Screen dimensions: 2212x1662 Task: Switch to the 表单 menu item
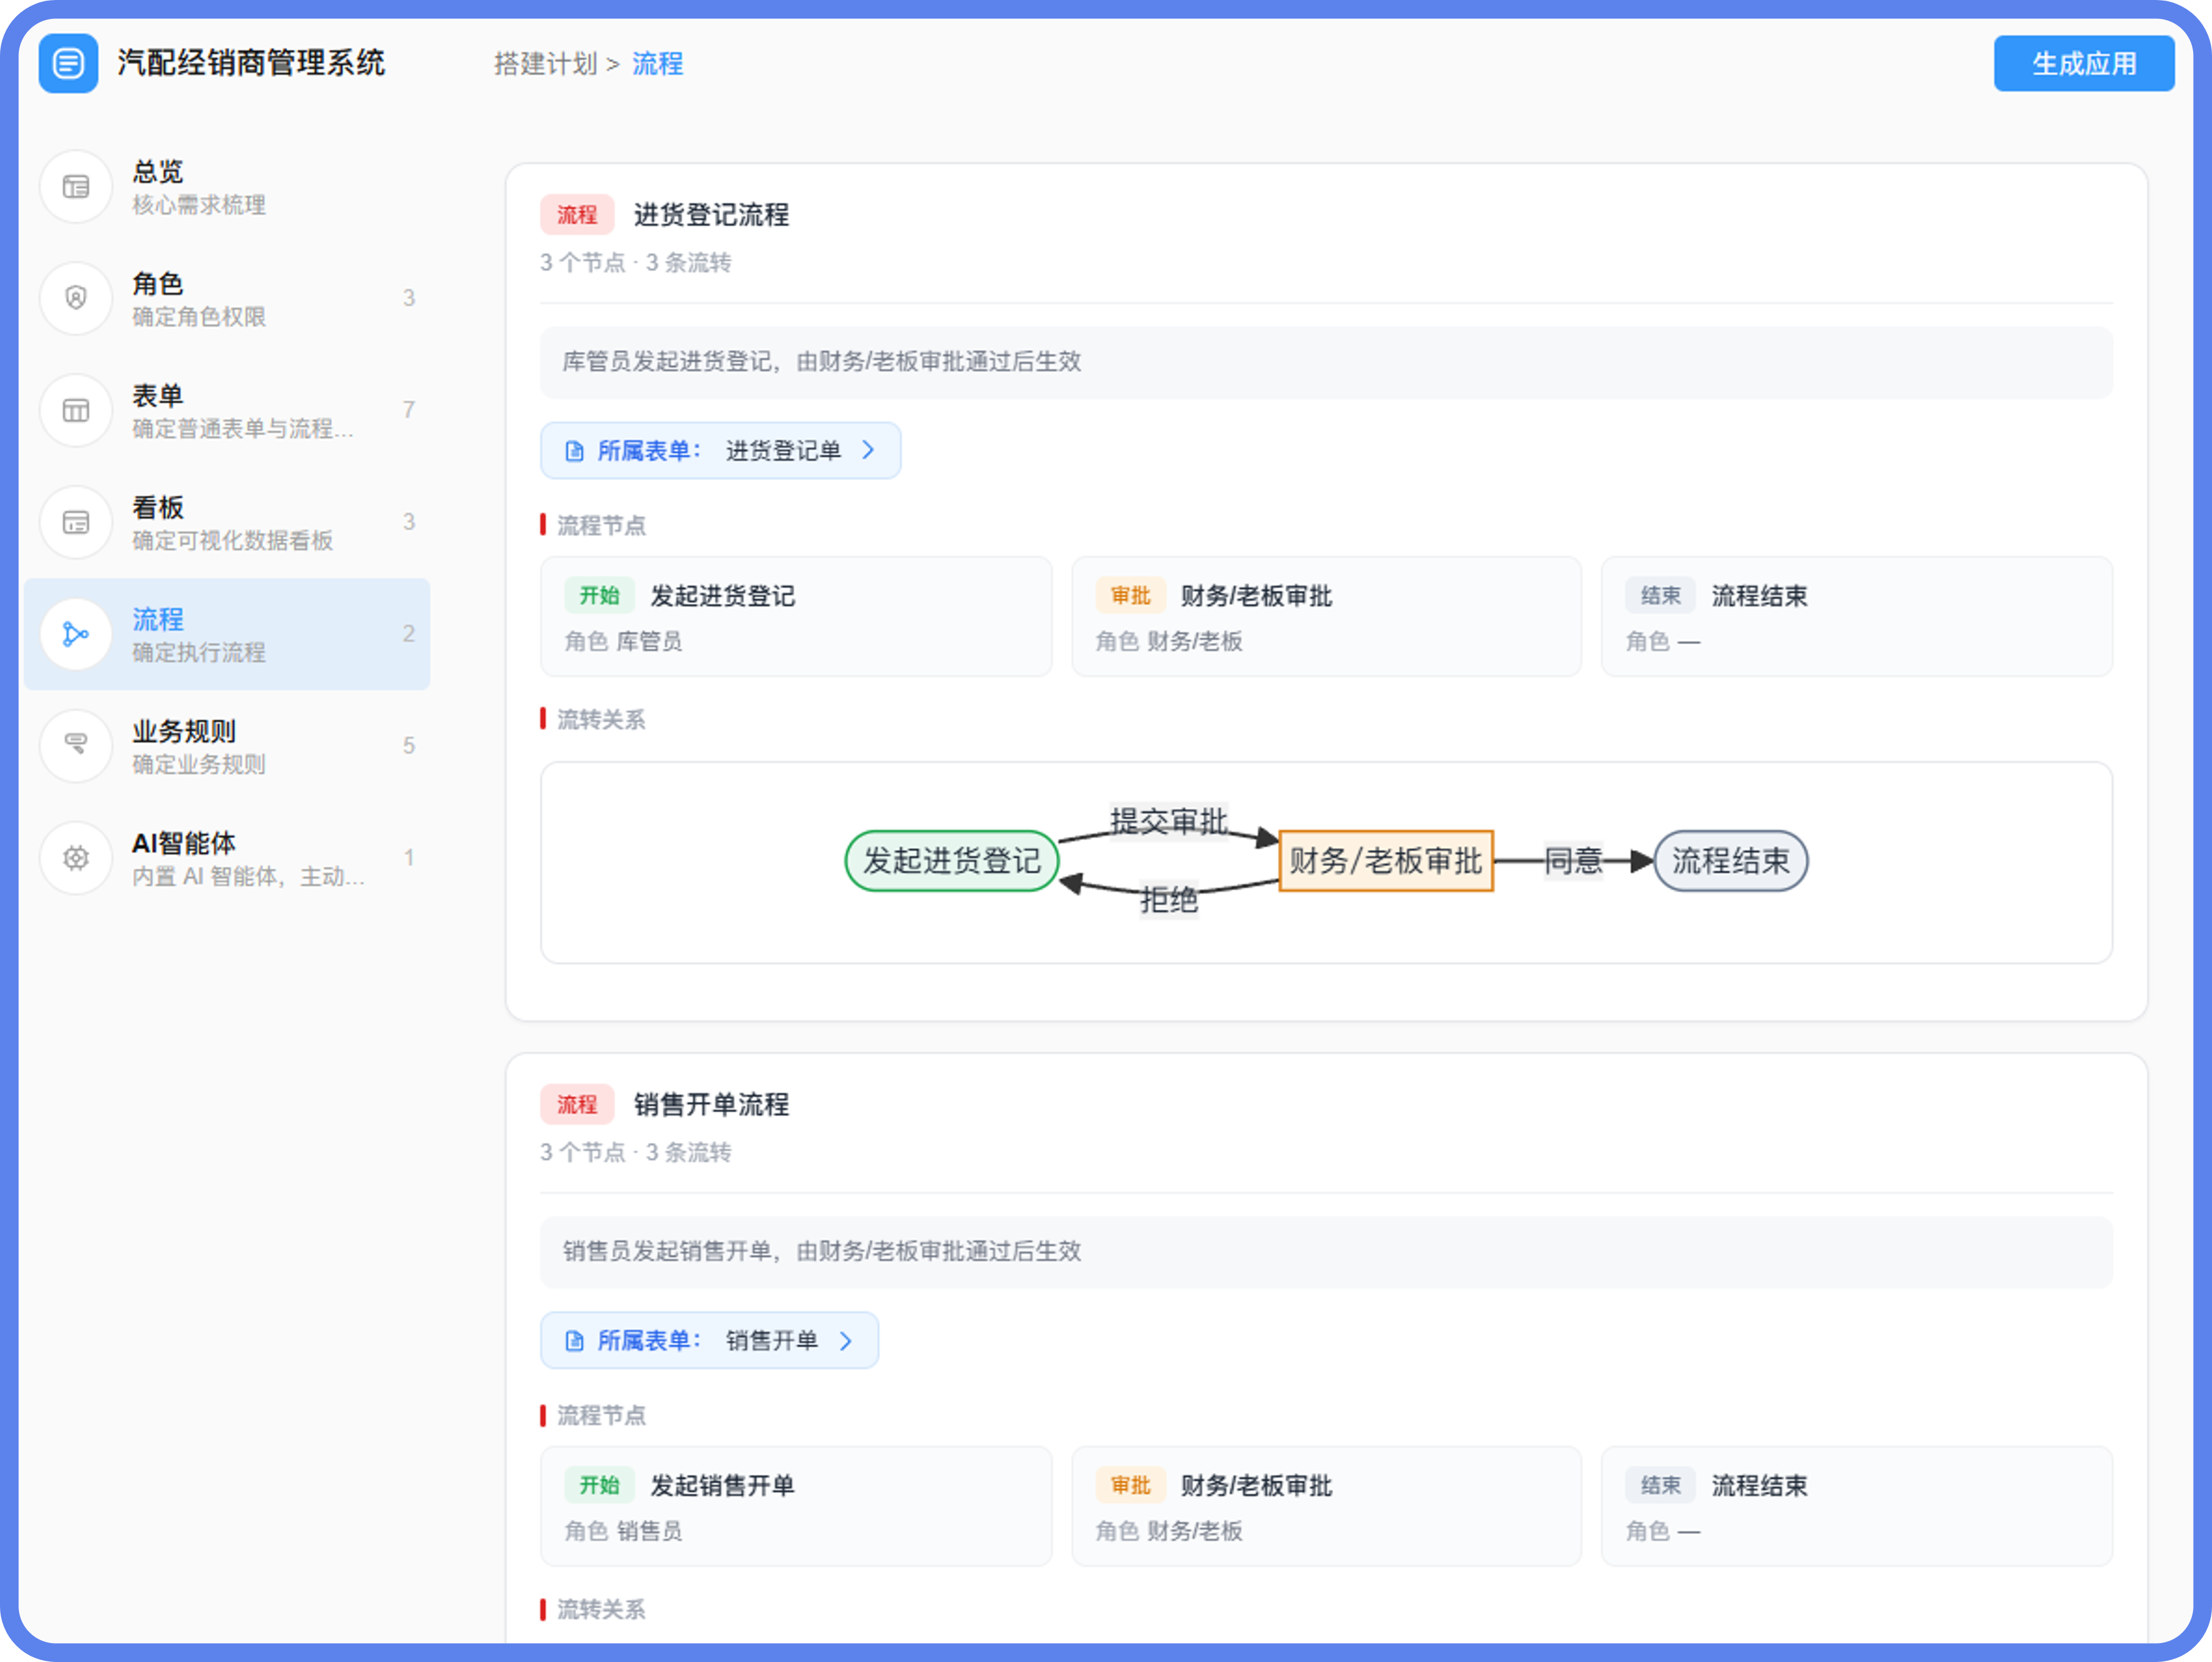pyautogui.click(x=227, y=410)
